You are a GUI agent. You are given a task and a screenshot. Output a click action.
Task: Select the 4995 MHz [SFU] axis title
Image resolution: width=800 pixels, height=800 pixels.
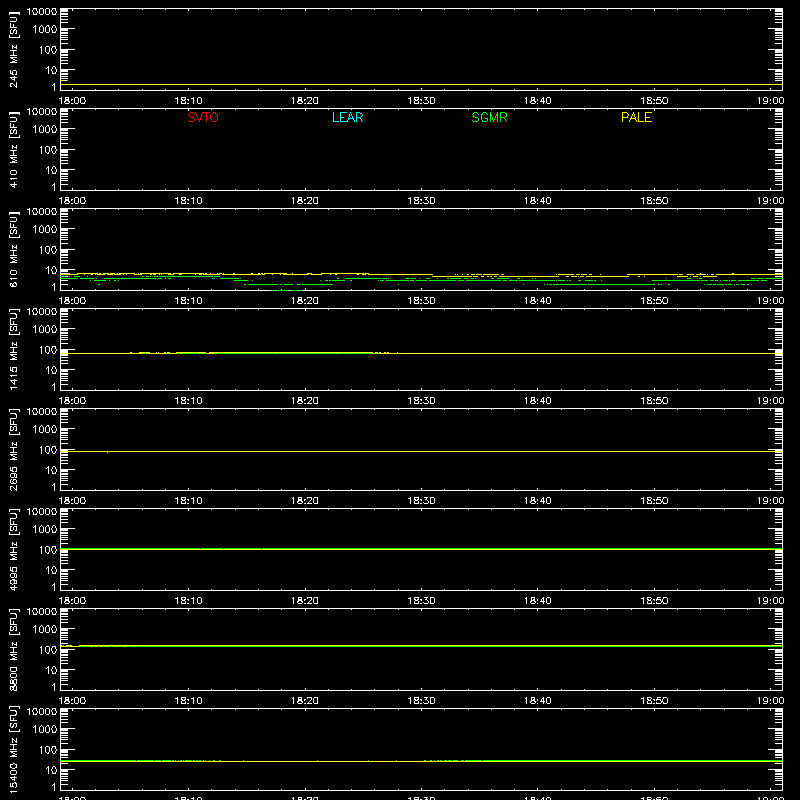[13, 549]
